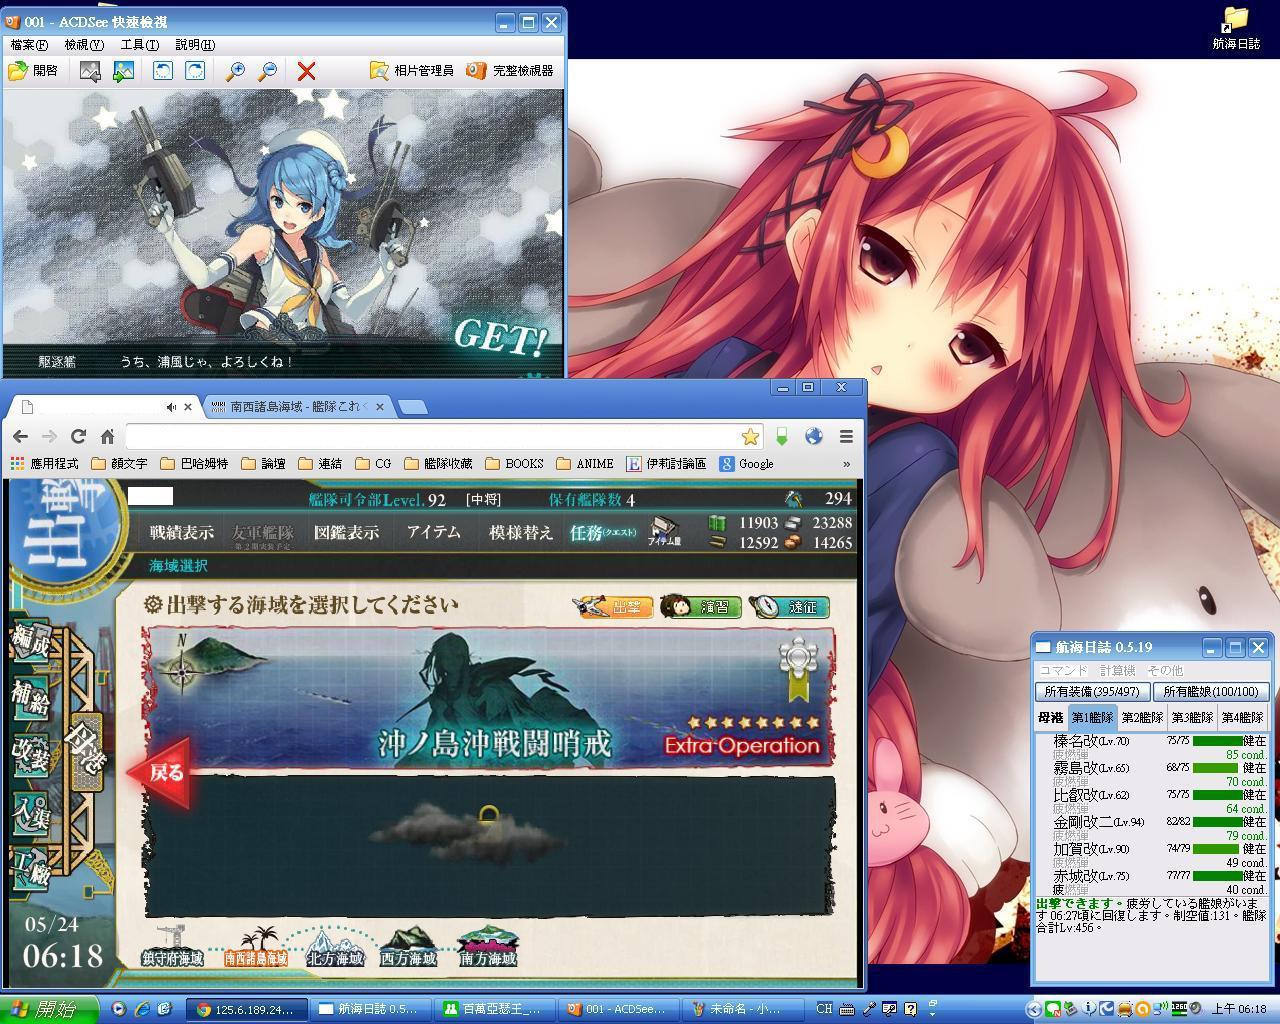Screen dimensions: 1280x1024
Task: Open the 檔案(F) menu in ACDSee
Action: [x=29, y=45]
